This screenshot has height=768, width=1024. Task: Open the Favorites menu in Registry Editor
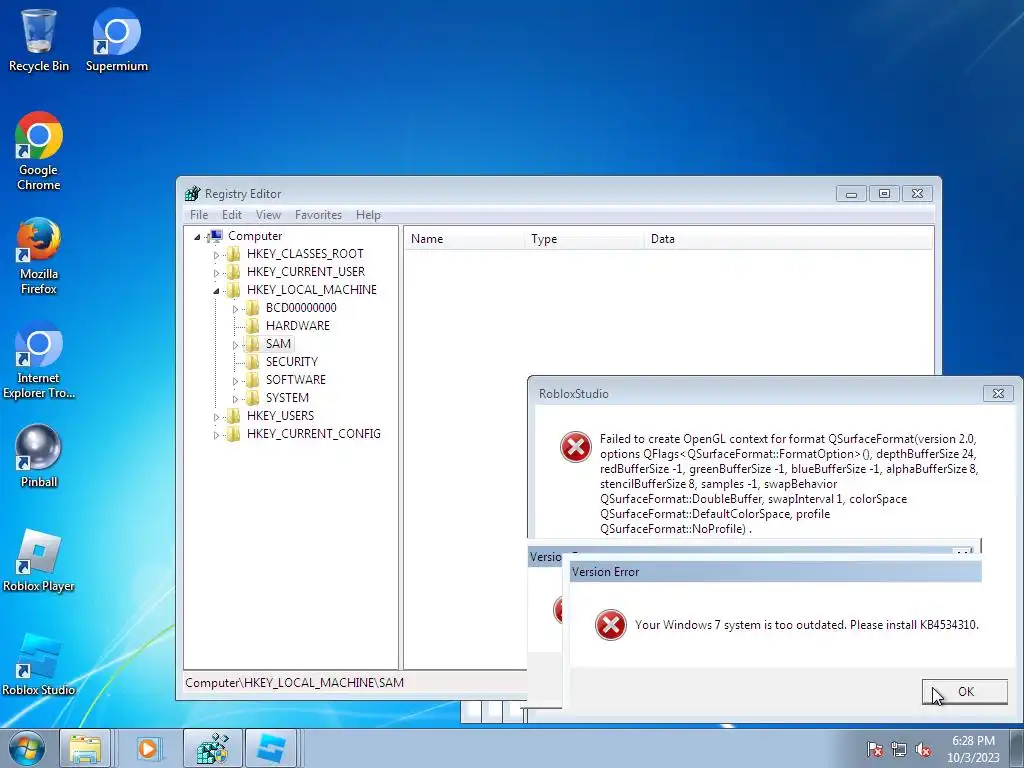pos(318,215)
